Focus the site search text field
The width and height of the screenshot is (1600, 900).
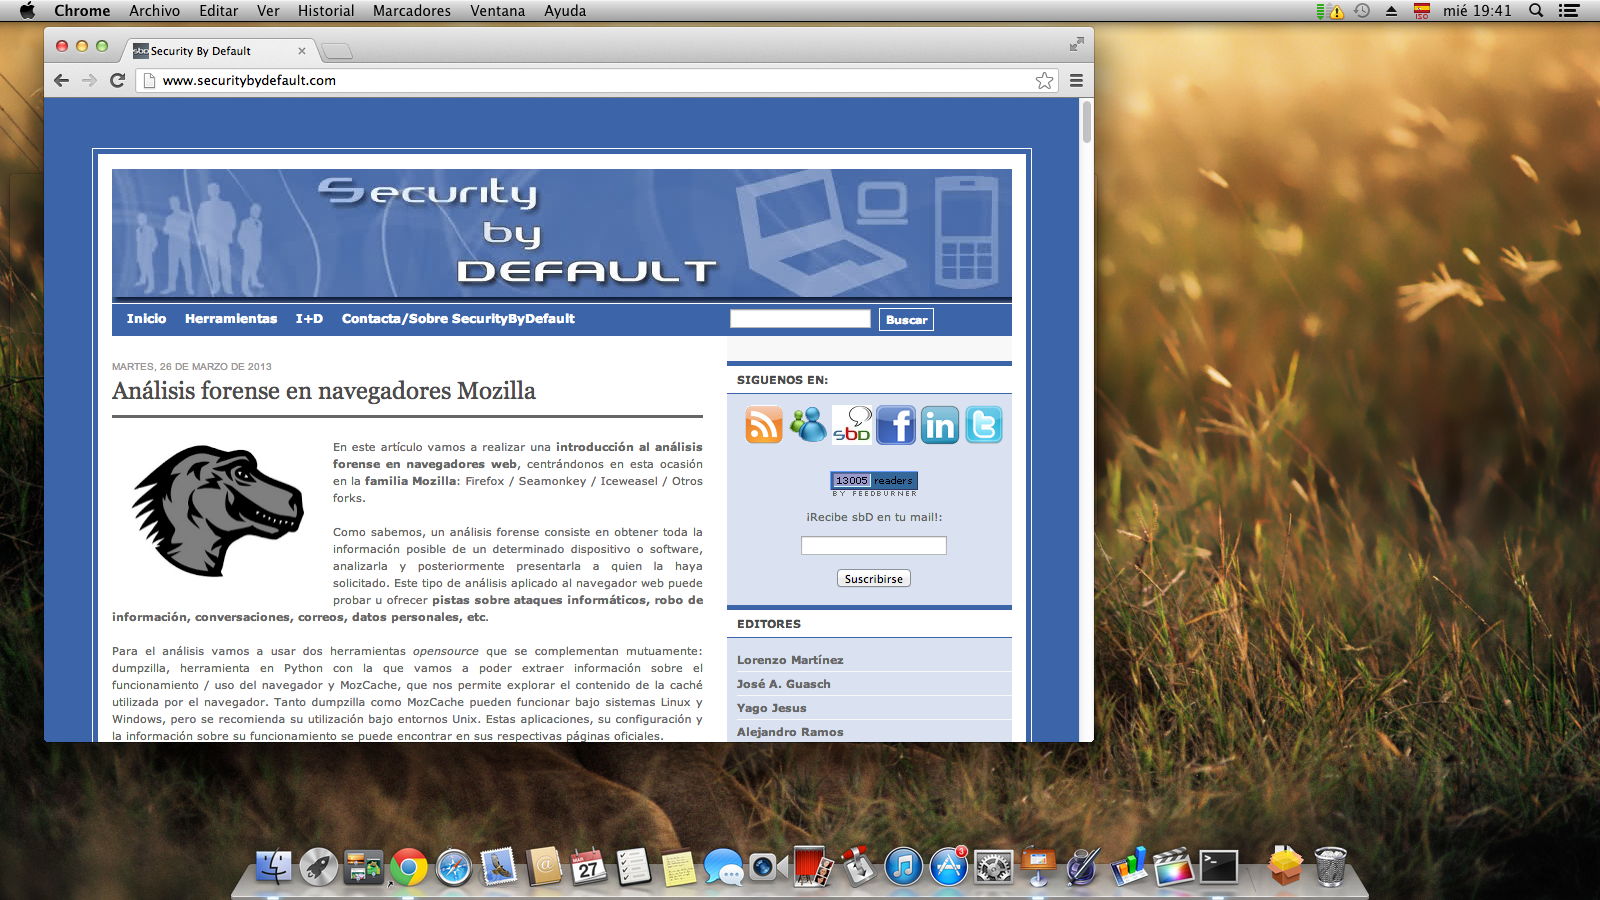point(801,319)
